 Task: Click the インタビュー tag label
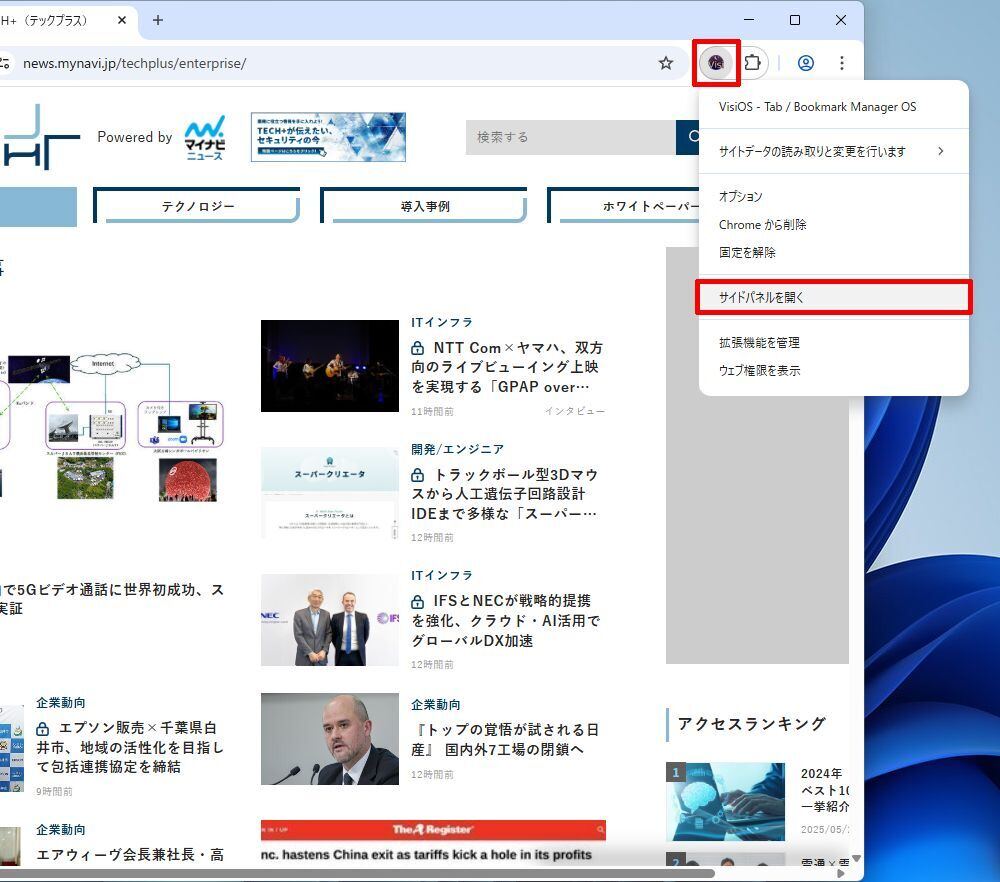tap(575, 411)
